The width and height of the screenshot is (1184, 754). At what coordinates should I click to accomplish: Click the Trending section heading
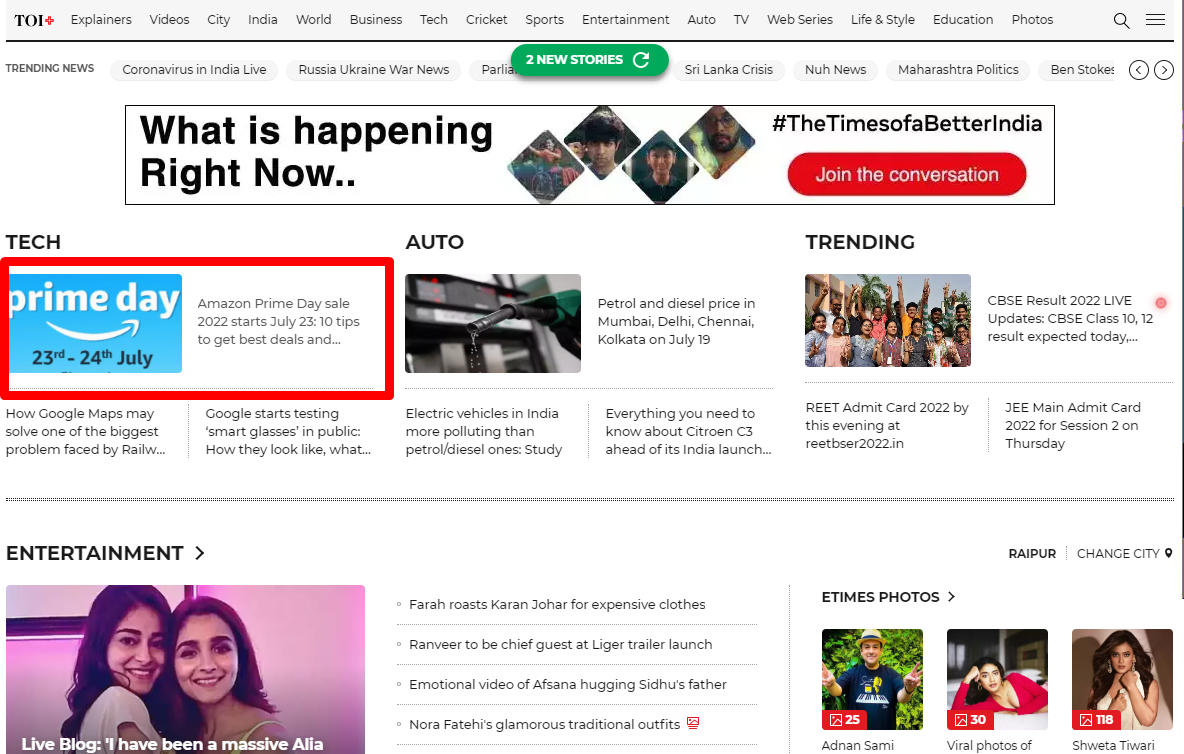pyautogui.click(x=860, y=242)
